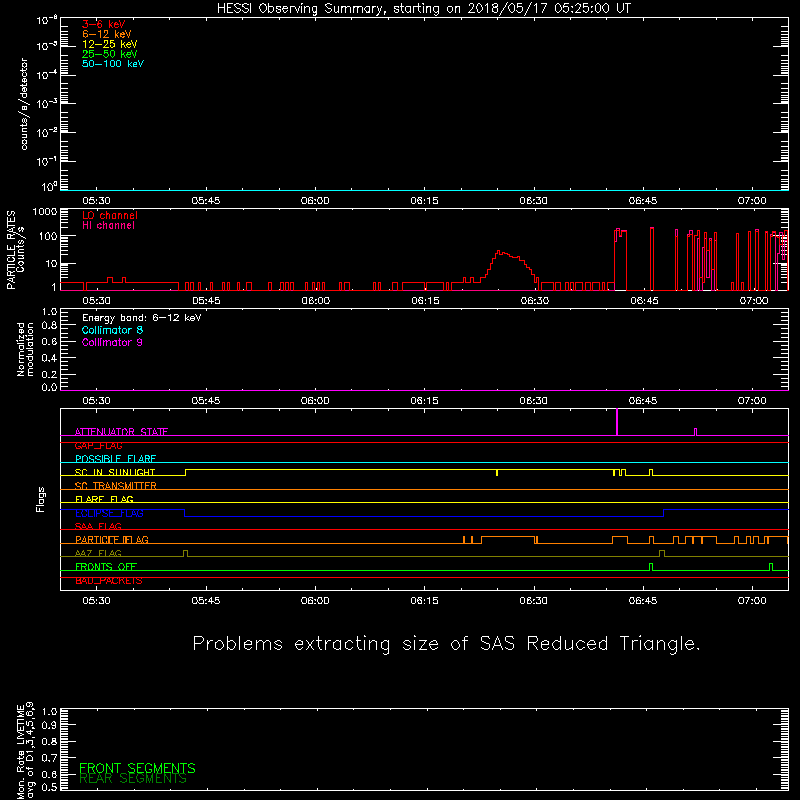Click the ATTENUATOR_STATE flag label
The height and width of the screenshot is (800, 800).
pos(121,432)
